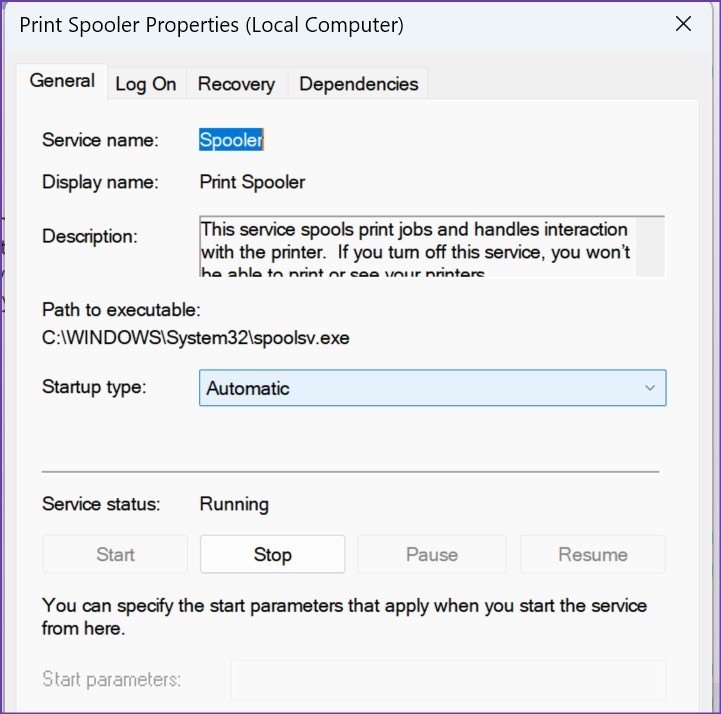Image resolution: width=721 pixels, height=714 pixels.
Task: Open the Recovery tab
Action: [236, 84]
